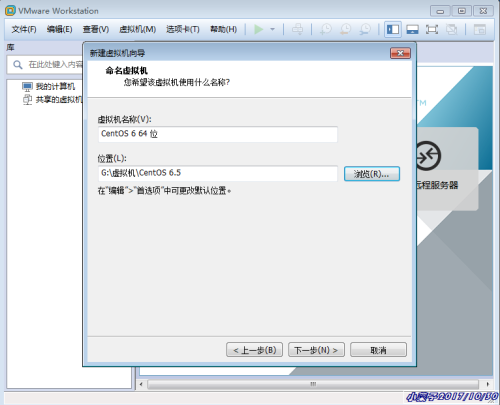Click the Shared VMs tree icon

(27, 99)
